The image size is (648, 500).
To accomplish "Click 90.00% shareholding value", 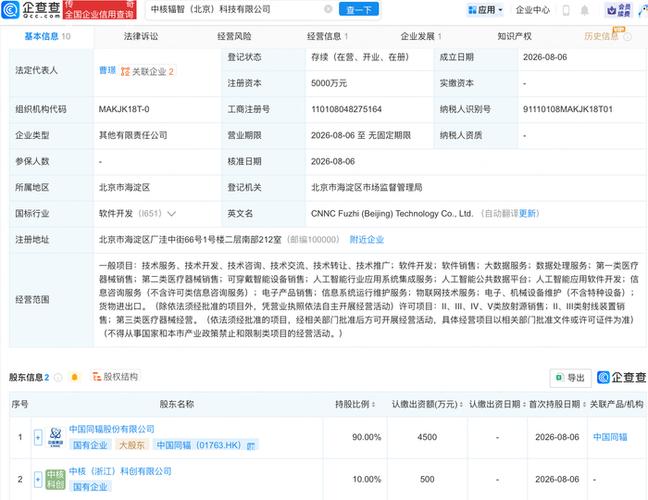I will pyautogui.click(x=367, y=437).
